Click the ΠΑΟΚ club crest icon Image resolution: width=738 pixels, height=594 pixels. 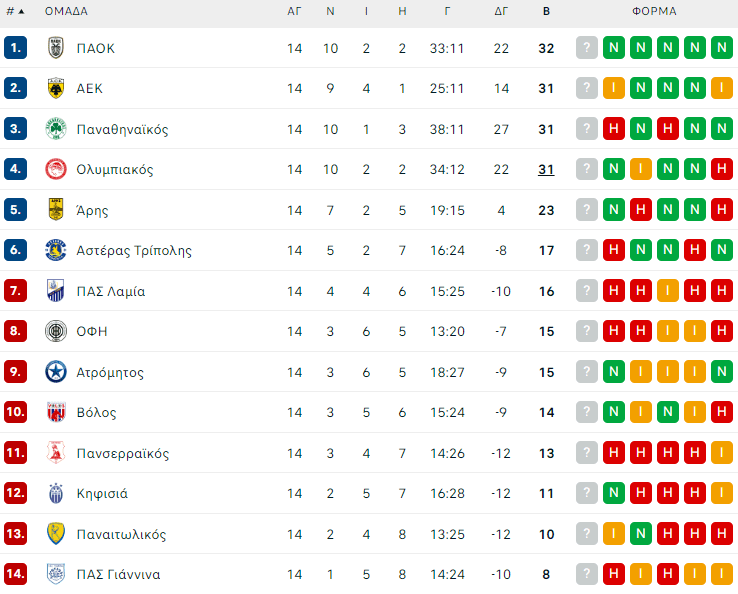point(56,48)
